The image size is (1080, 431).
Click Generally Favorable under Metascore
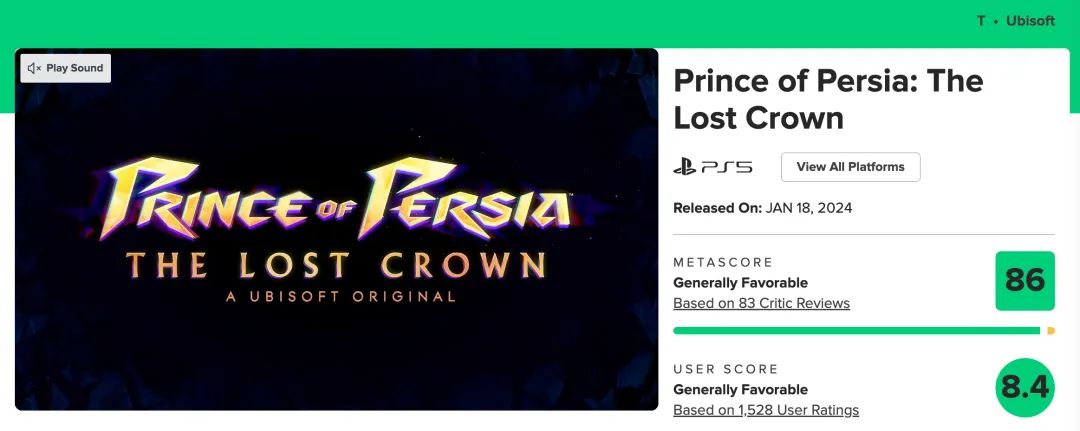pyautogui.click(x=740, y=283)
